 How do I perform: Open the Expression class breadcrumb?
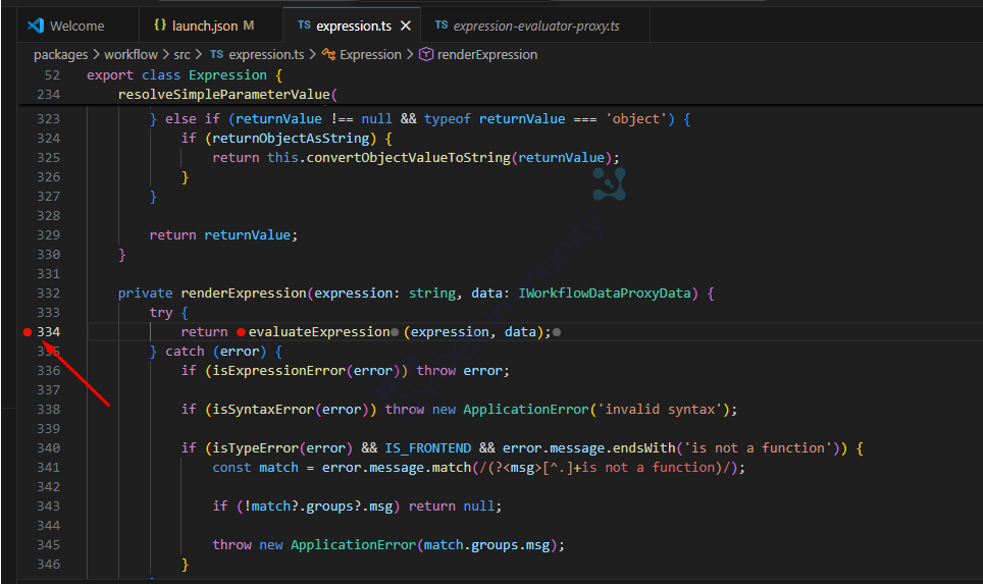371,55
